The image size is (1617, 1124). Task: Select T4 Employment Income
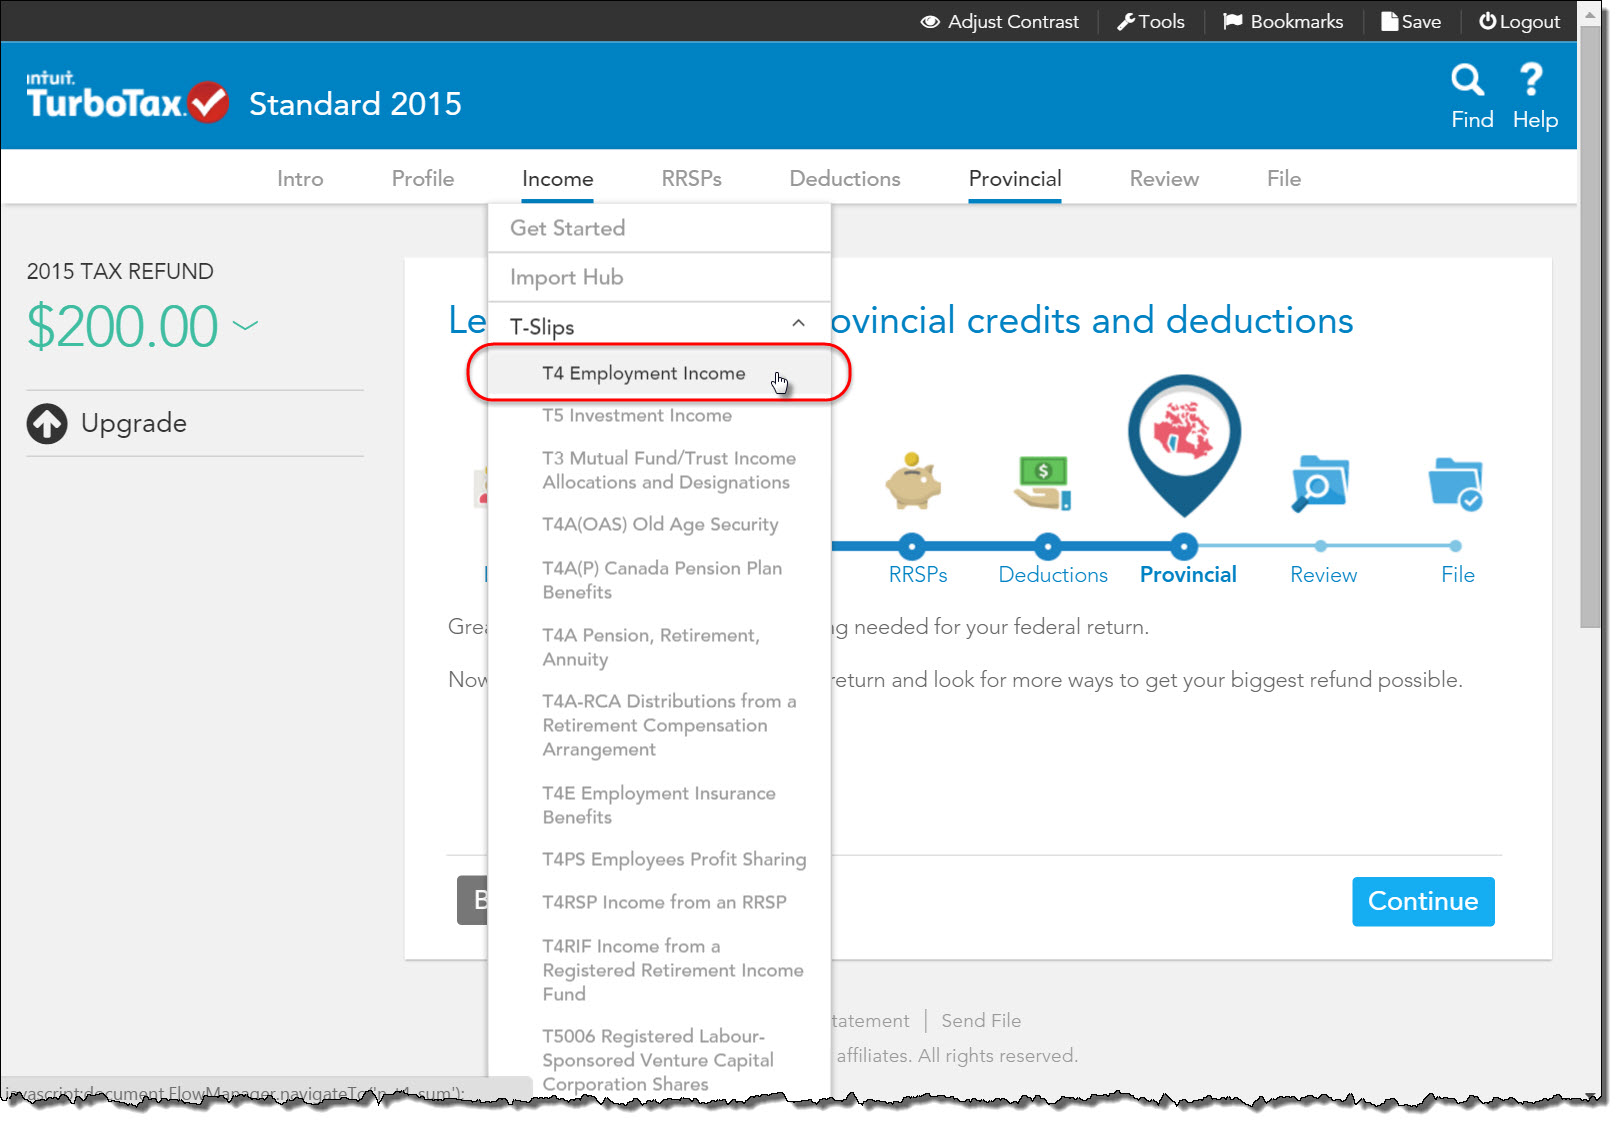[x=659, y=373]
